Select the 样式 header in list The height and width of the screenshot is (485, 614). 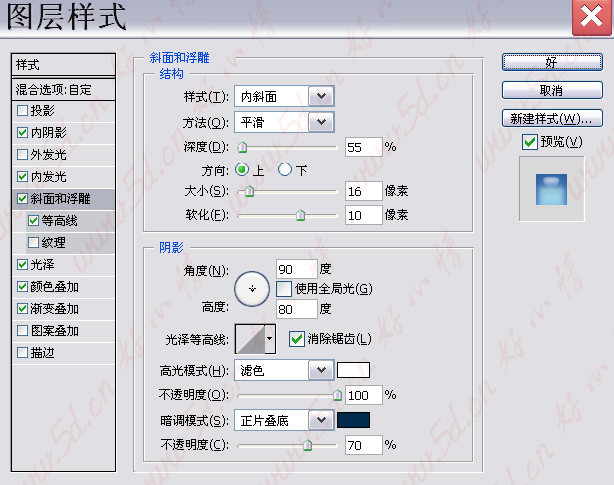pyautogui.click(x=63, y=65)
